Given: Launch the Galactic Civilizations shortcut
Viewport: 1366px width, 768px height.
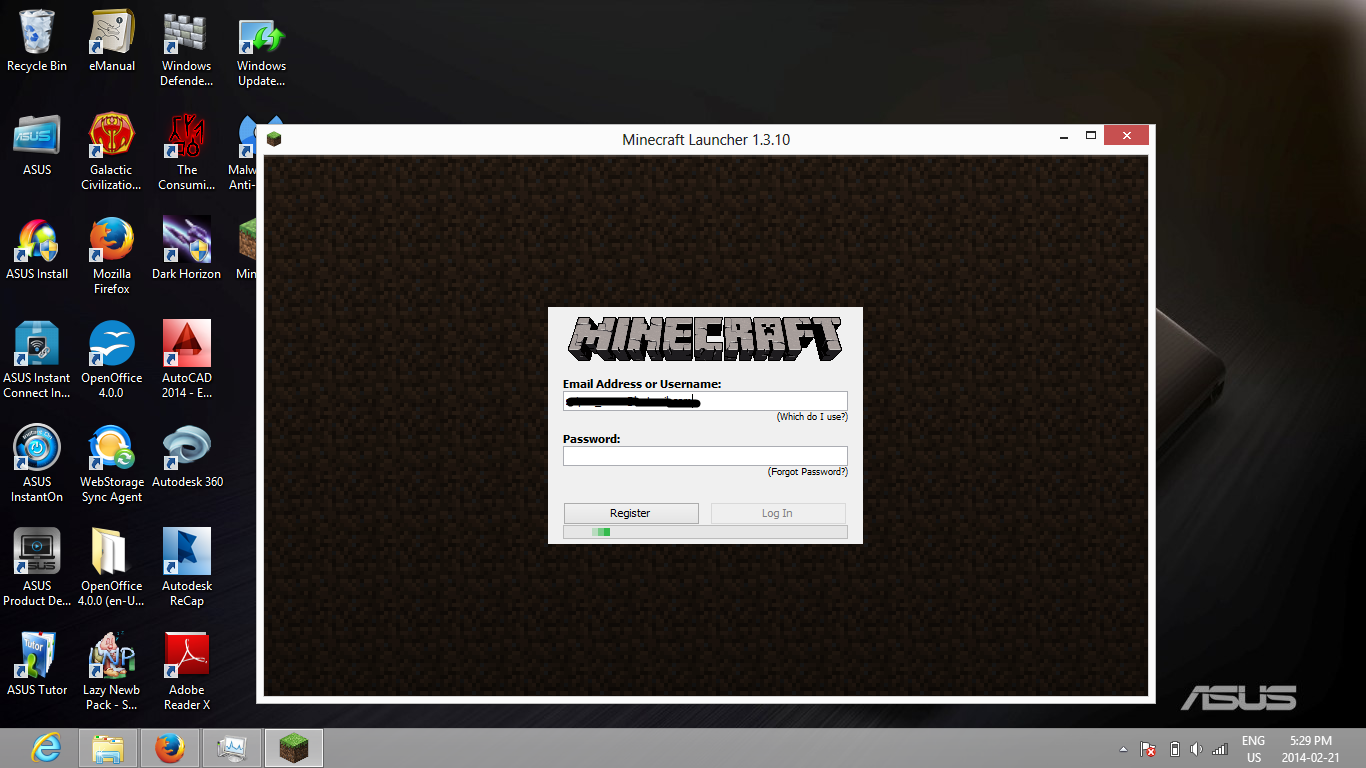Looking at the screenshot, I should [112, 152].
